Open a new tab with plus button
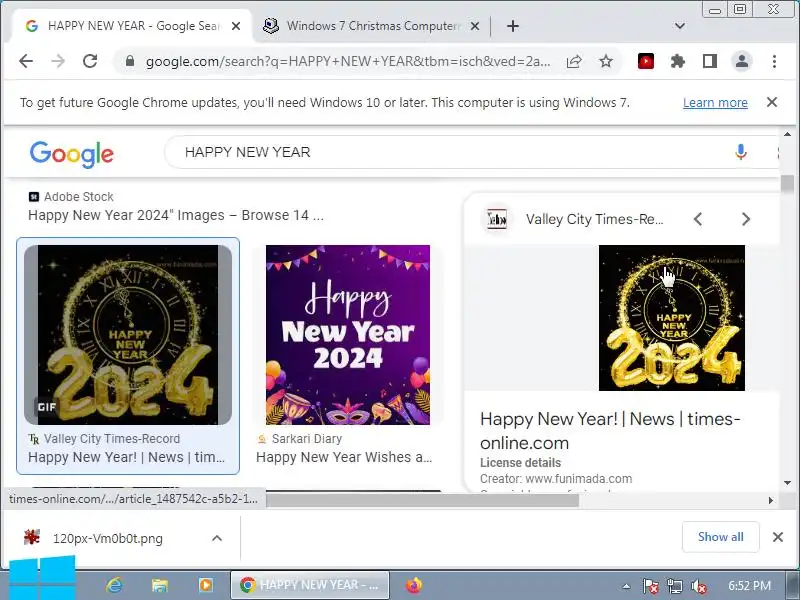 click(x=513, y=26)
